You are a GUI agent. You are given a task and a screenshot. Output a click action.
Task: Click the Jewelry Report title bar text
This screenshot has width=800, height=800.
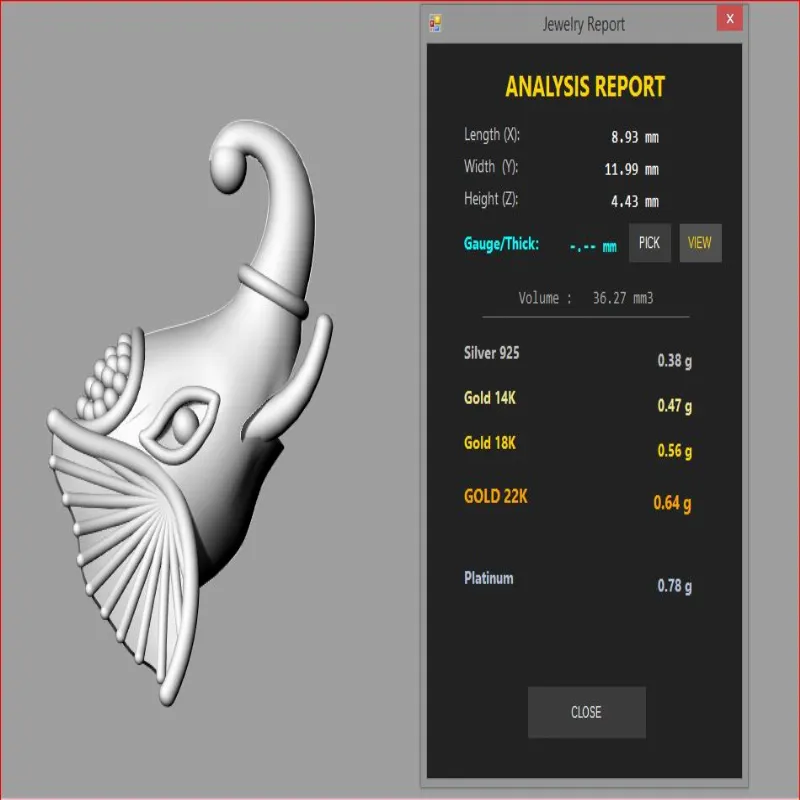(584, 24)
